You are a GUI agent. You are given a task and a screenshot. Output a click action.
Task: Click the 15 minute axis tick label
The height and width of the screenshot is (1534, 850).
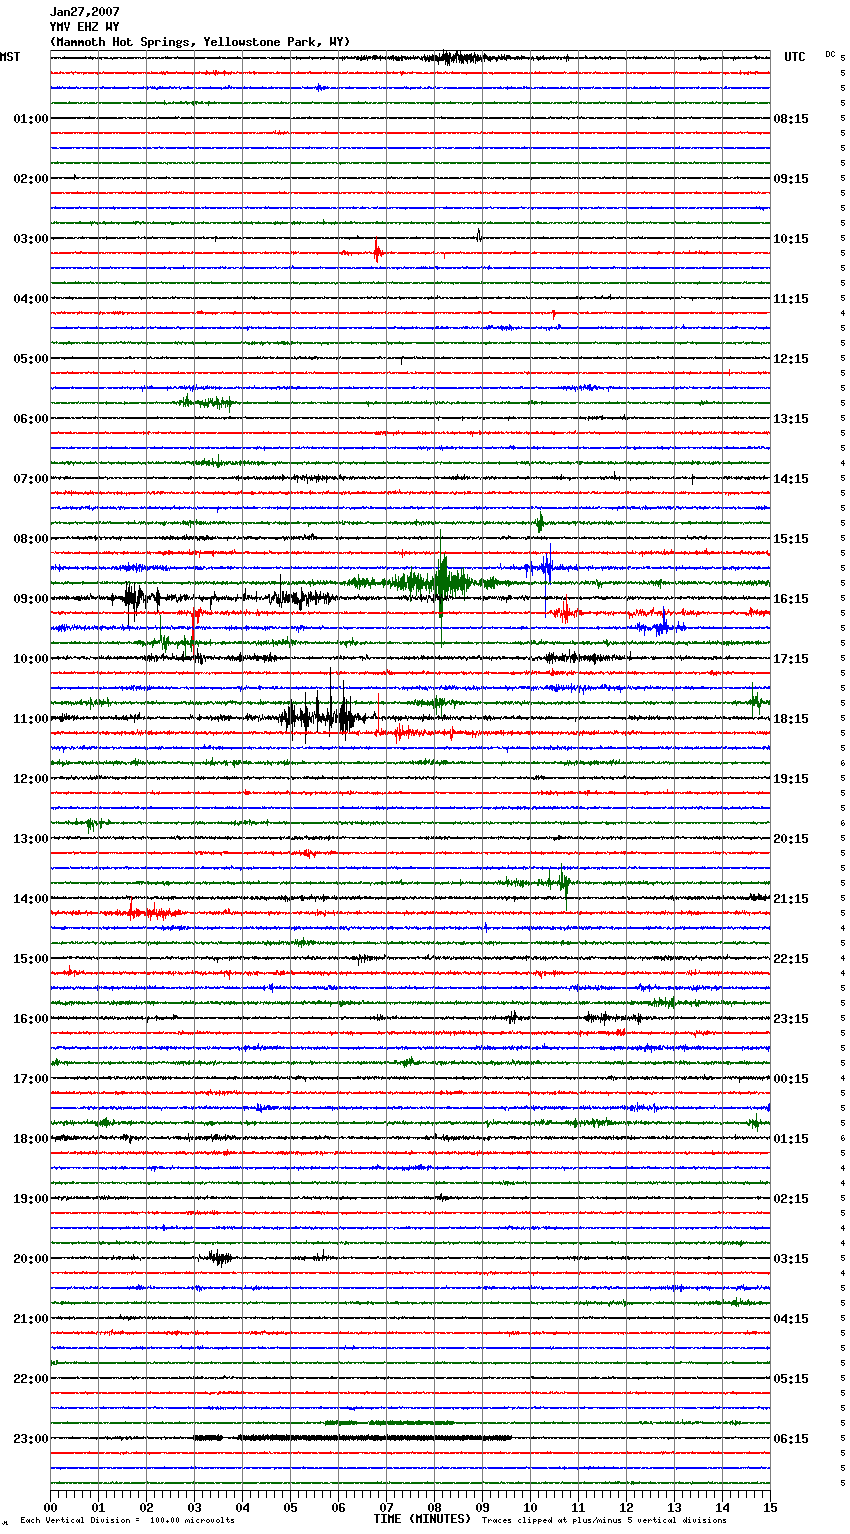pos(770,1507)
